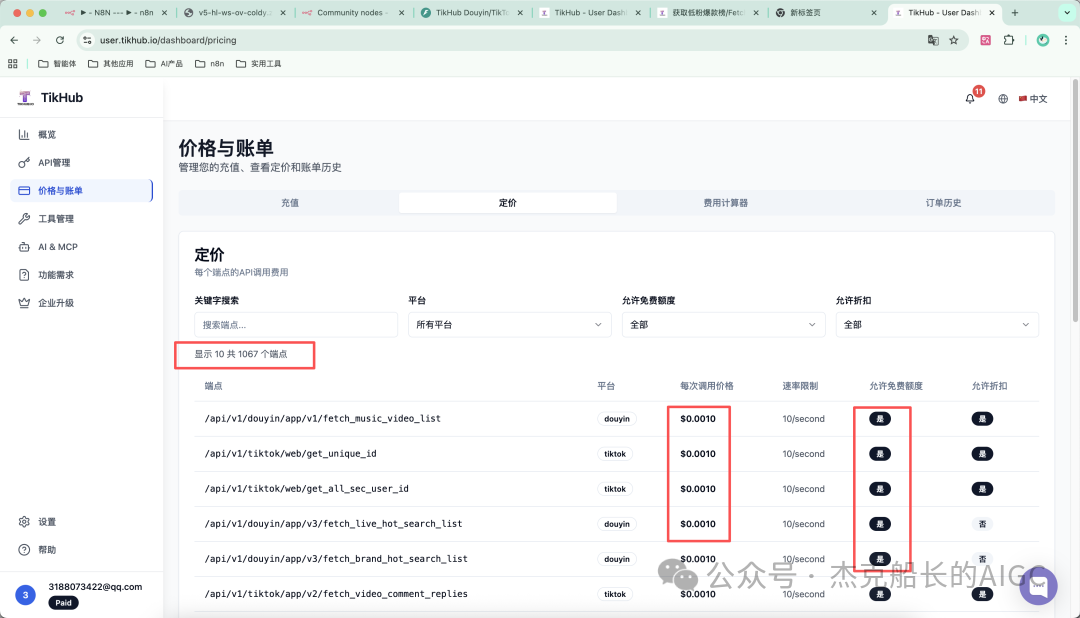This screenshot has width=1080, height=618.
Task: Switch to the Community nodes browser tab
Action: (351, 12)
